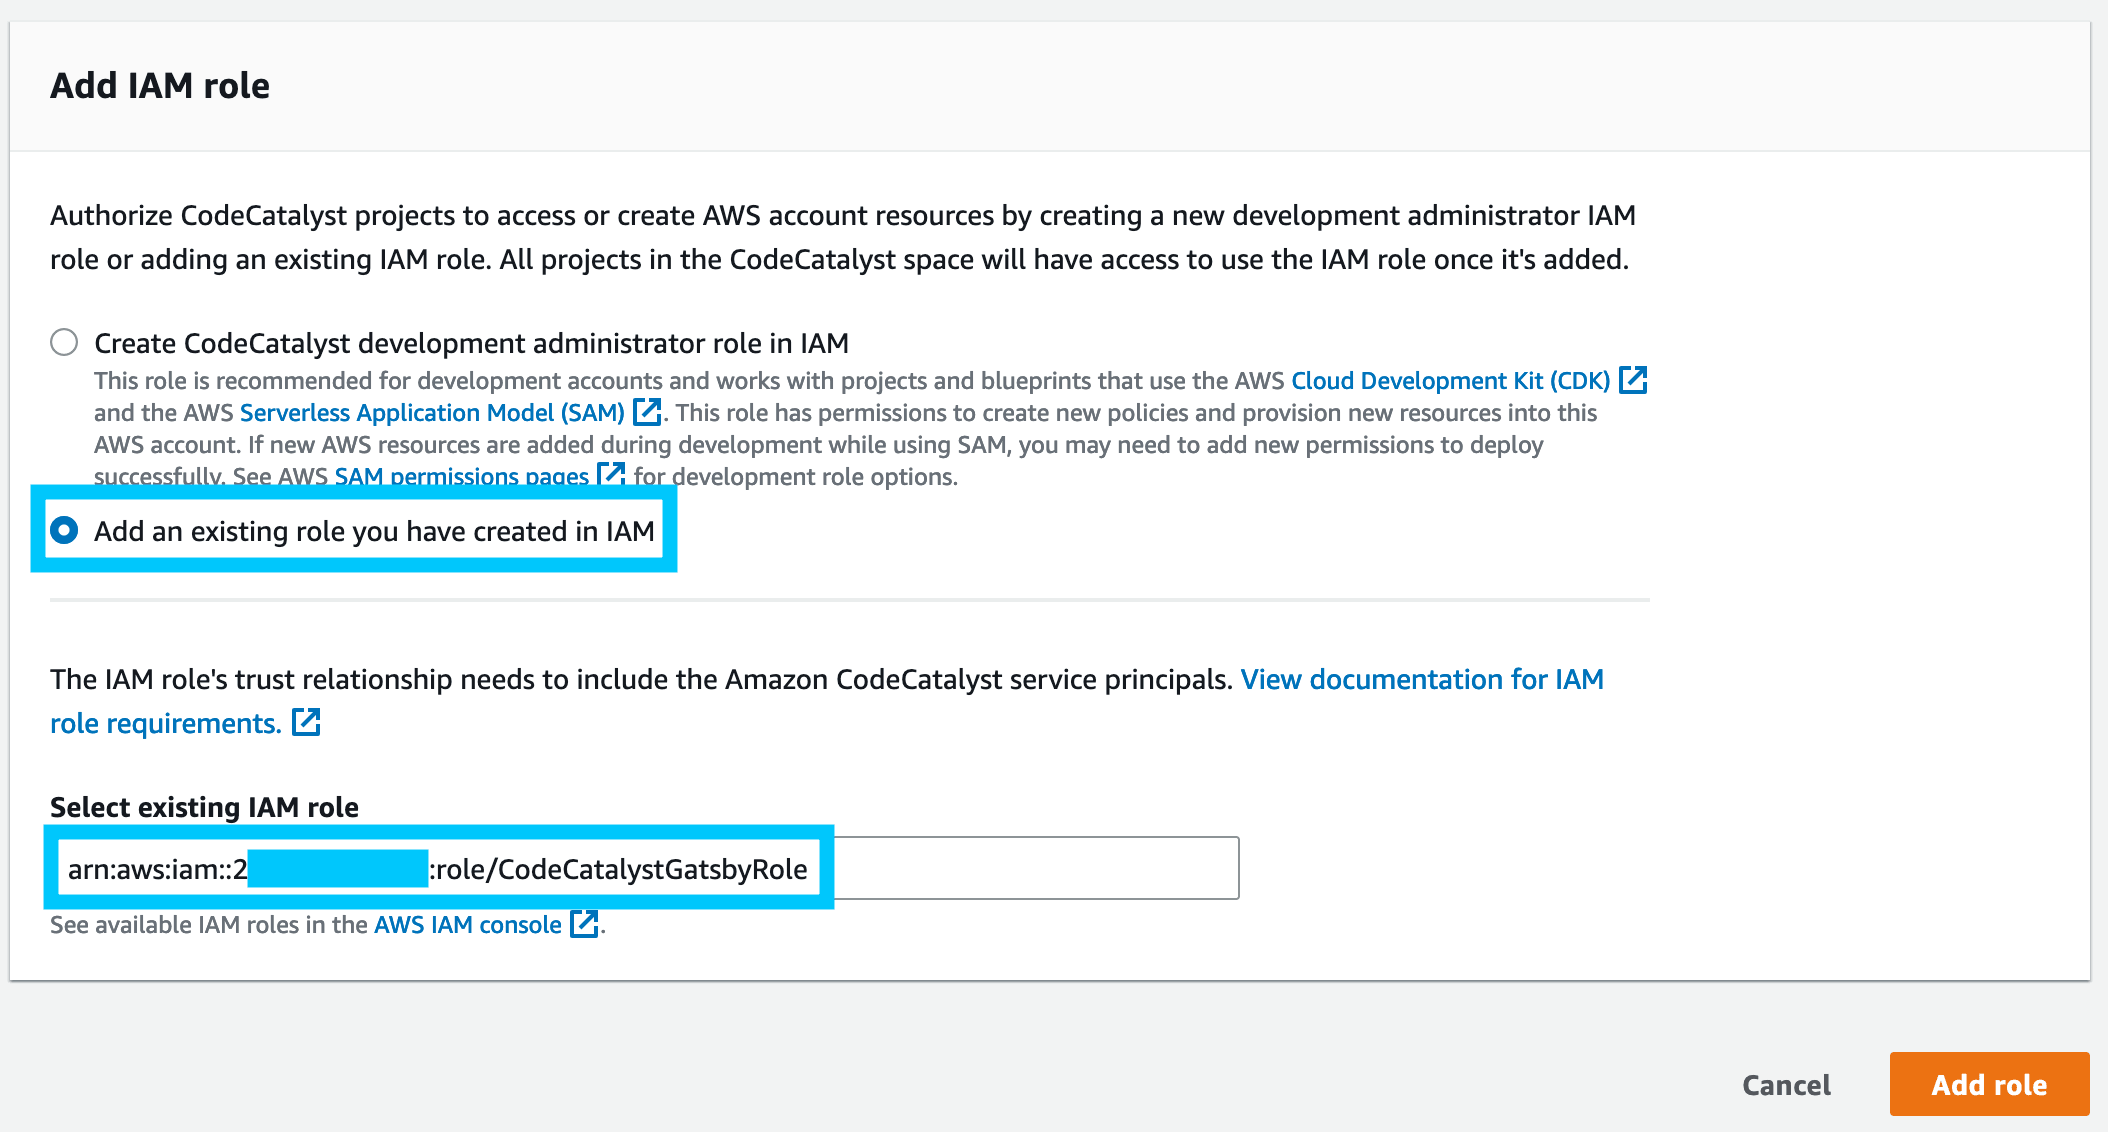
Task: Click external-link icon after 'role requirements.'
Action: pyautogui.click(x=306, y=722)
